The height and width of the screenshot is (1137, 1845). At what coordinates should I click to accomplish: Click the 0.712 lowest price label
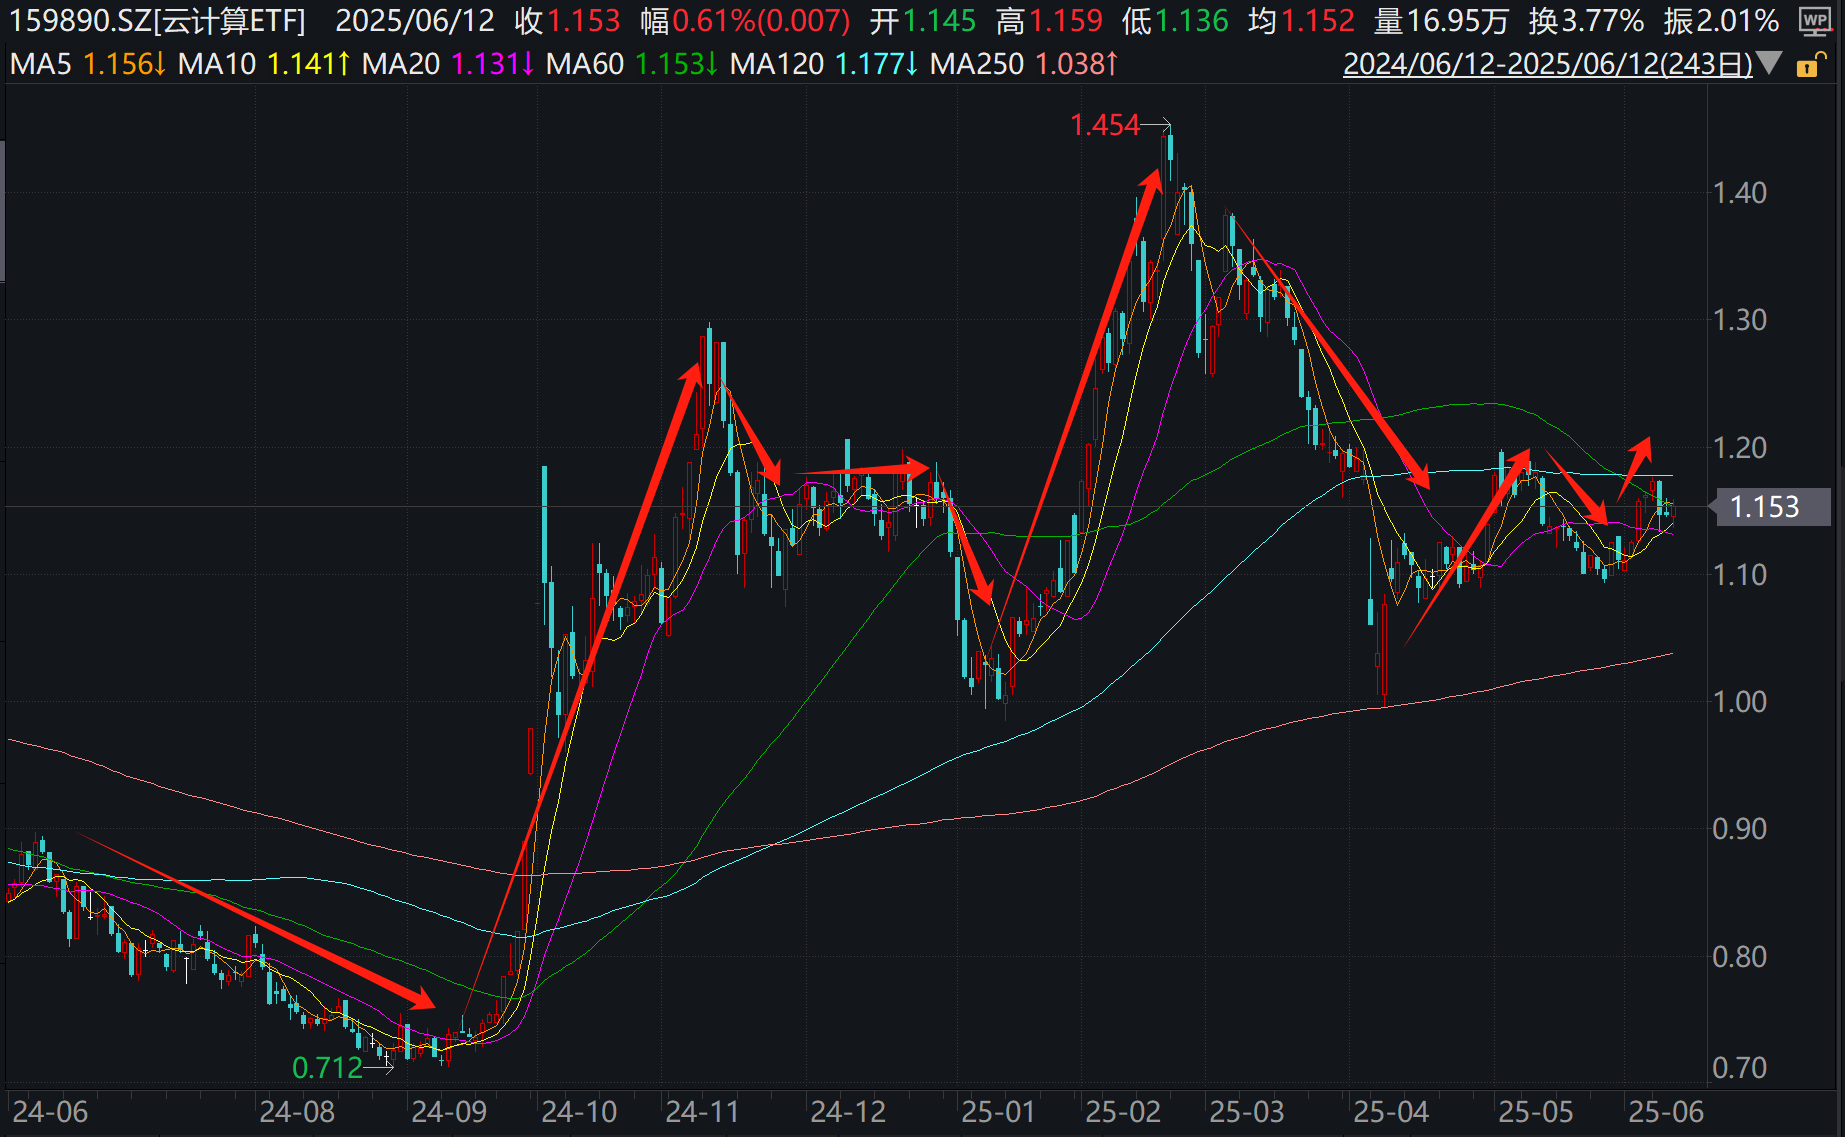(327, 1068)
